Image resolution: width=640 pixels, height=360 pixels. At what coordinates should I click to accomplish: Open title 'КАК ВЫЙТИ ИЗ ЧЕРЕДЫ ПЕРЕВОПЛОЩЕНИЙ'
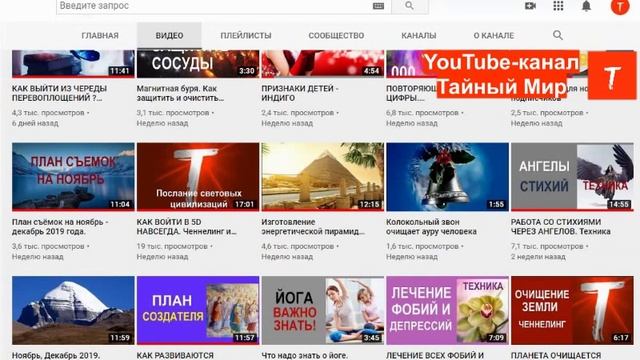[x=60, y=93]
